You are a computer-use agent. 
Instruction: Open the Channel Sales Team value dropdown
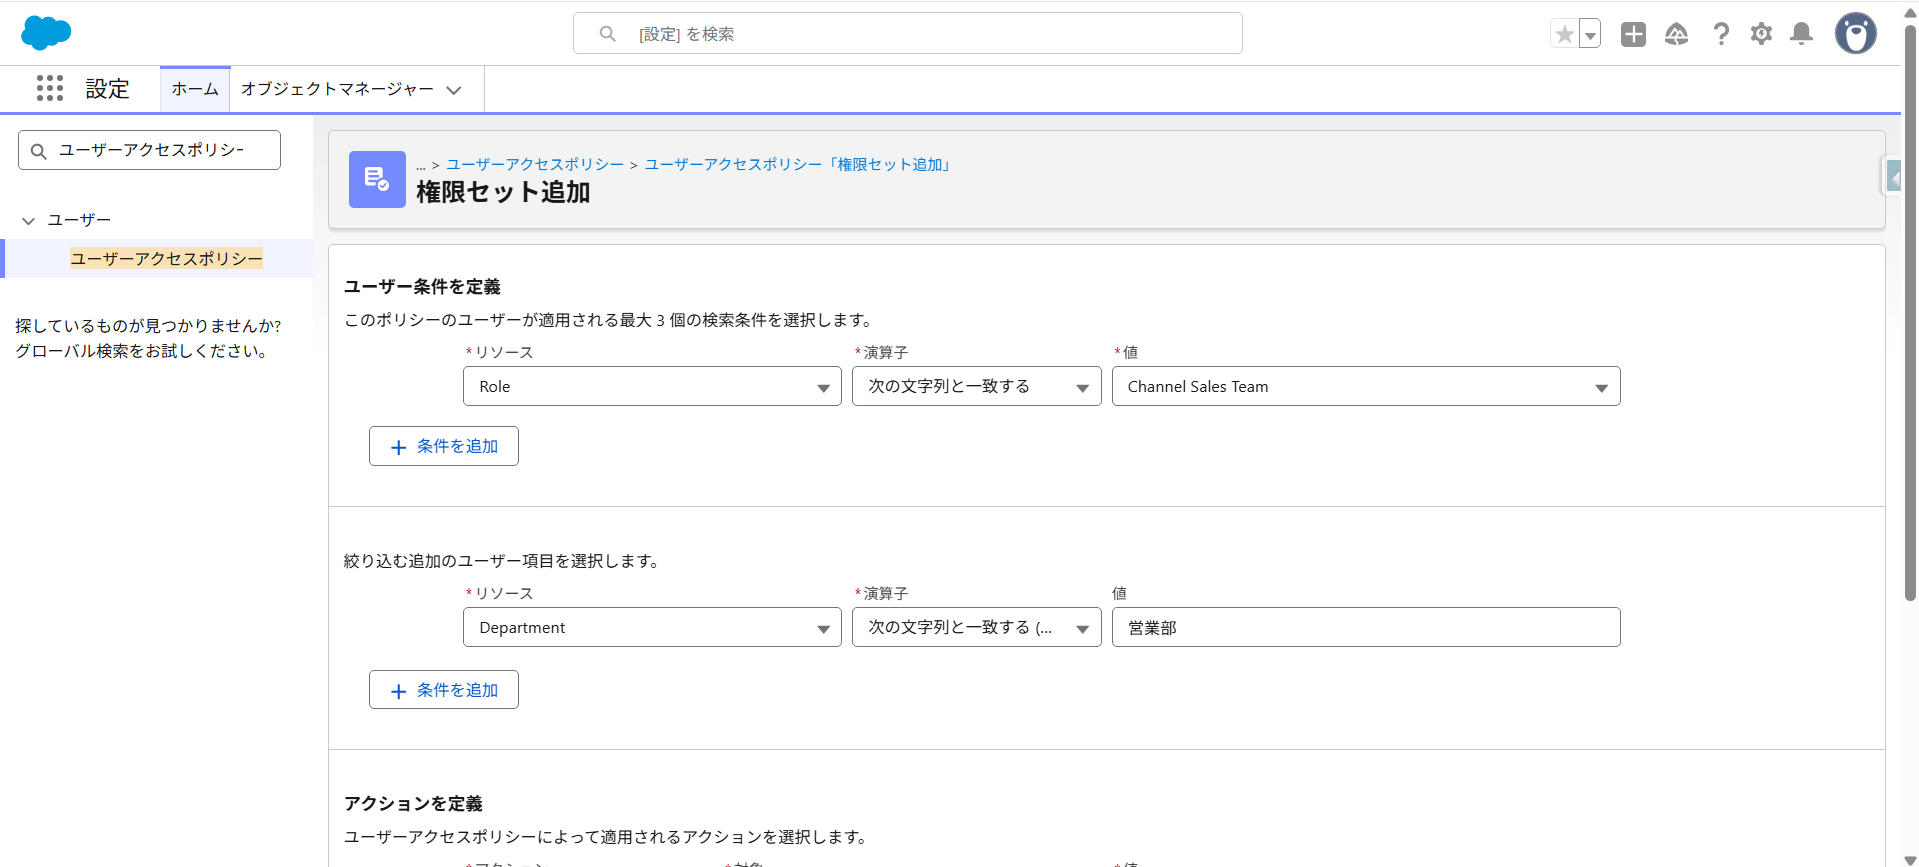pos(1365,386)
